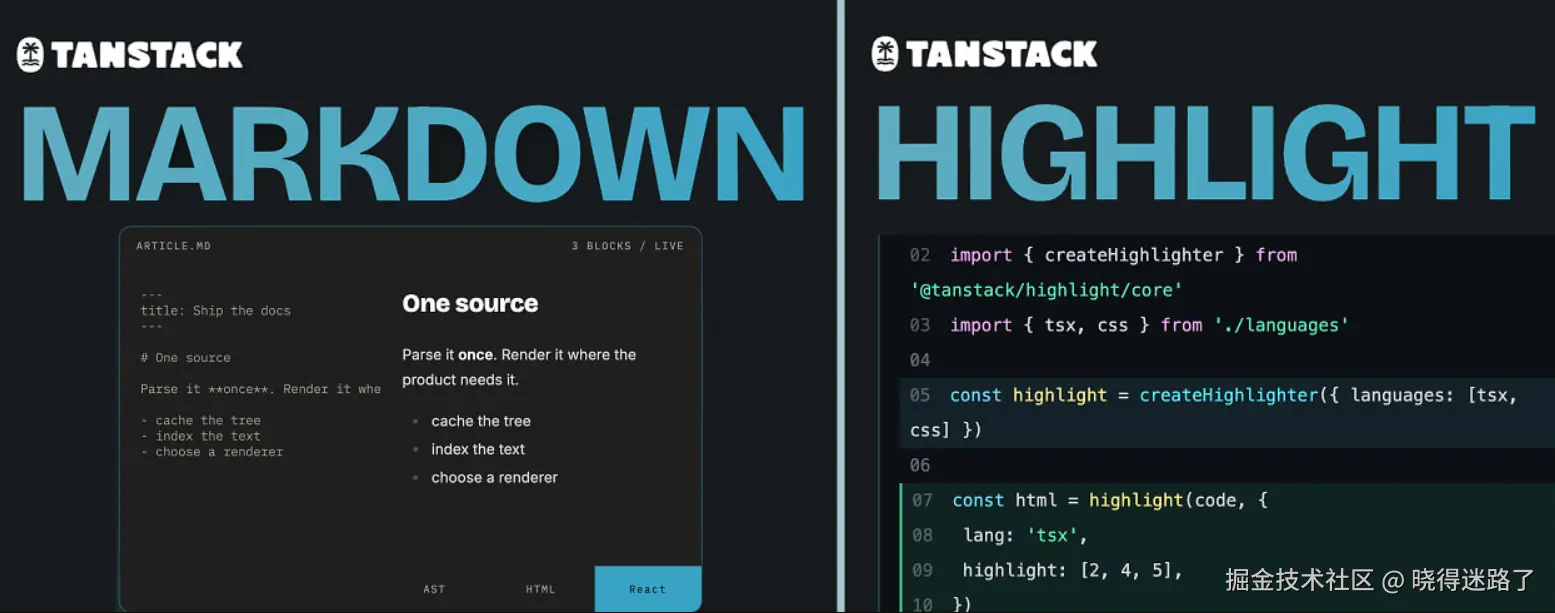Click the 'title: Ship the docs' source line
Viewport: 1555px width, 613px height.
[216, 311]
